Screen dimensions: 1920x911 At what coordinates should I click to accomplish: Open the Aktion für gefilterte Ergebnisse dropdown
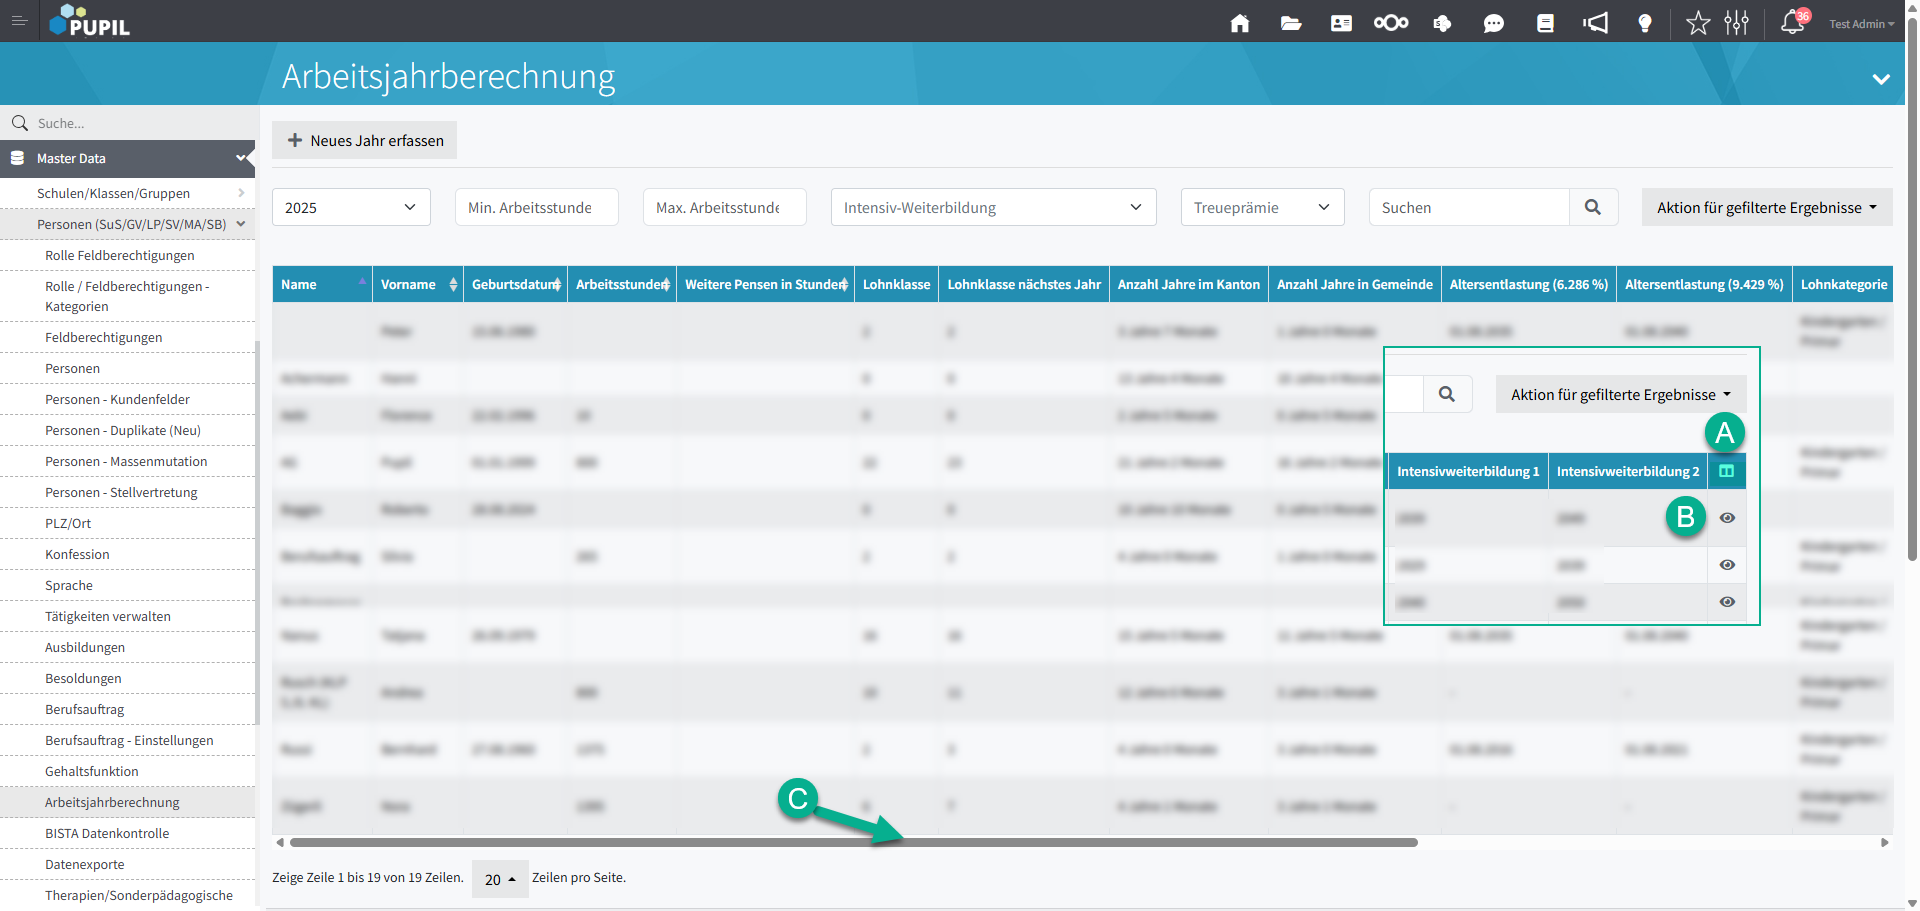coord(1767,207)
